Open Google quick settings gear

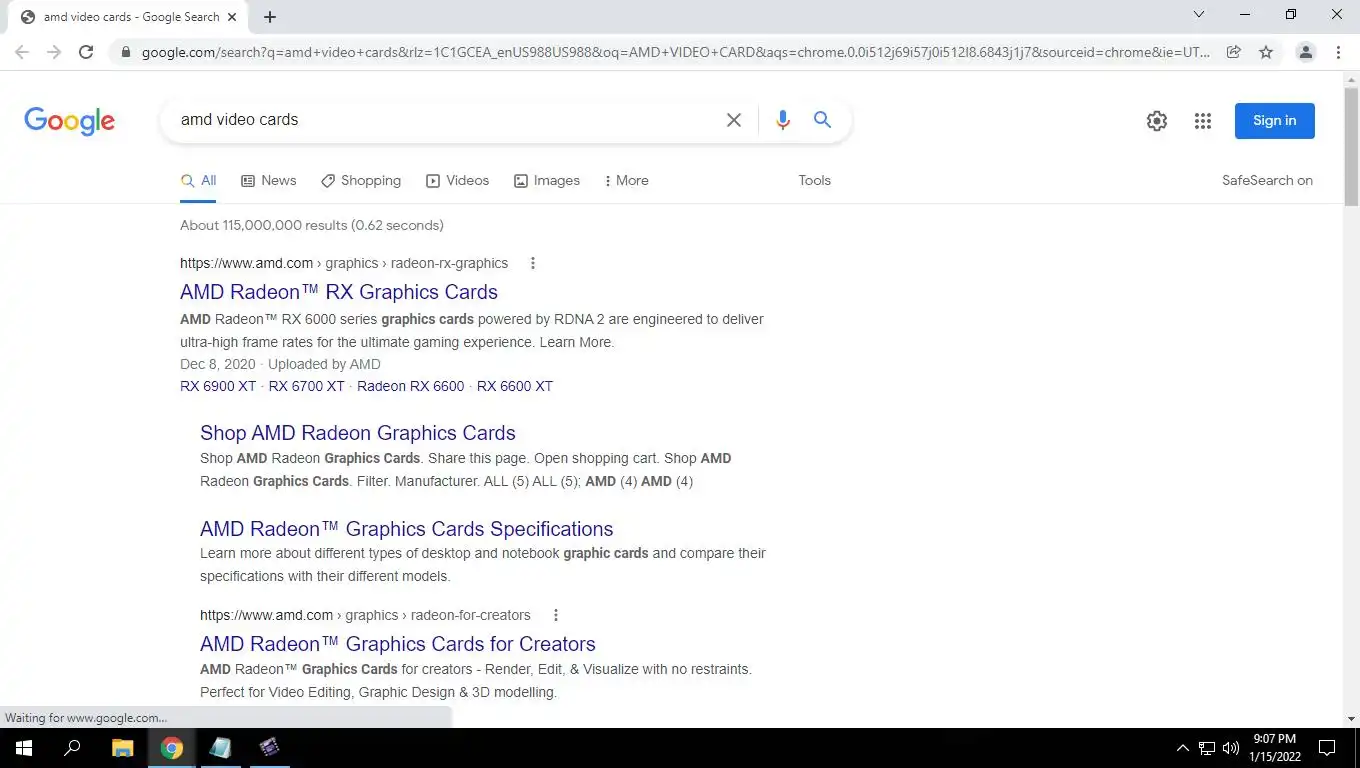tap(1157, 121)
